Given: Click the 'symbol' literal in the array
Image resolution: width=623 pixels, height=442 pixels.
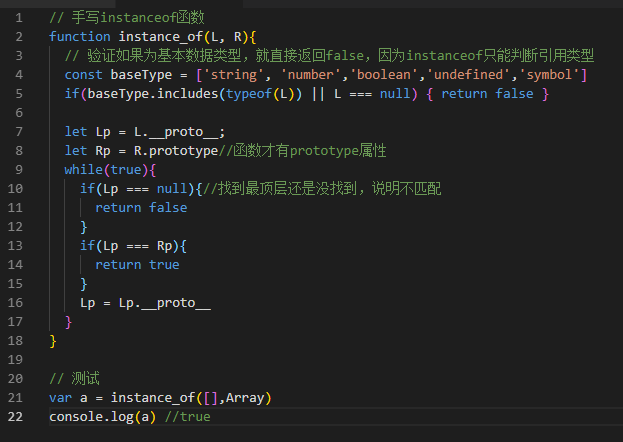Looking at the screenshot, I should (x=549, y=75).
